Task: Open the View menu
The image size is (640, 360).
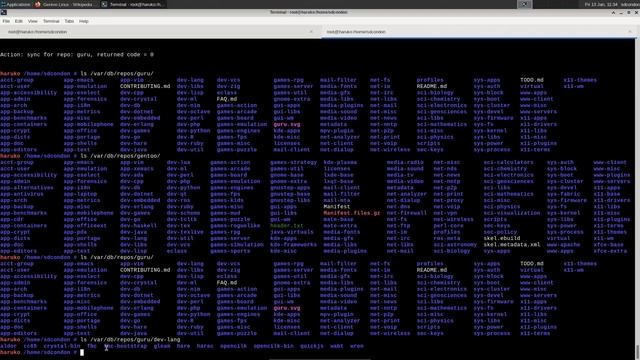Action: [x=33, y=21]
